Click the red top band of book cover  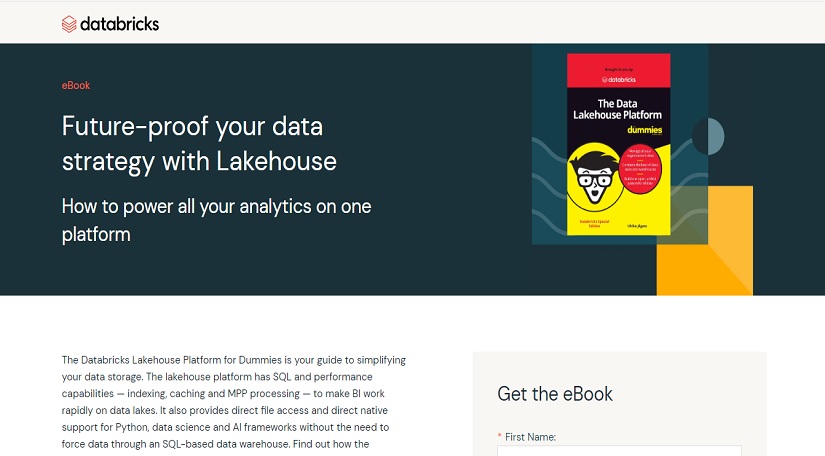point(619,70)
